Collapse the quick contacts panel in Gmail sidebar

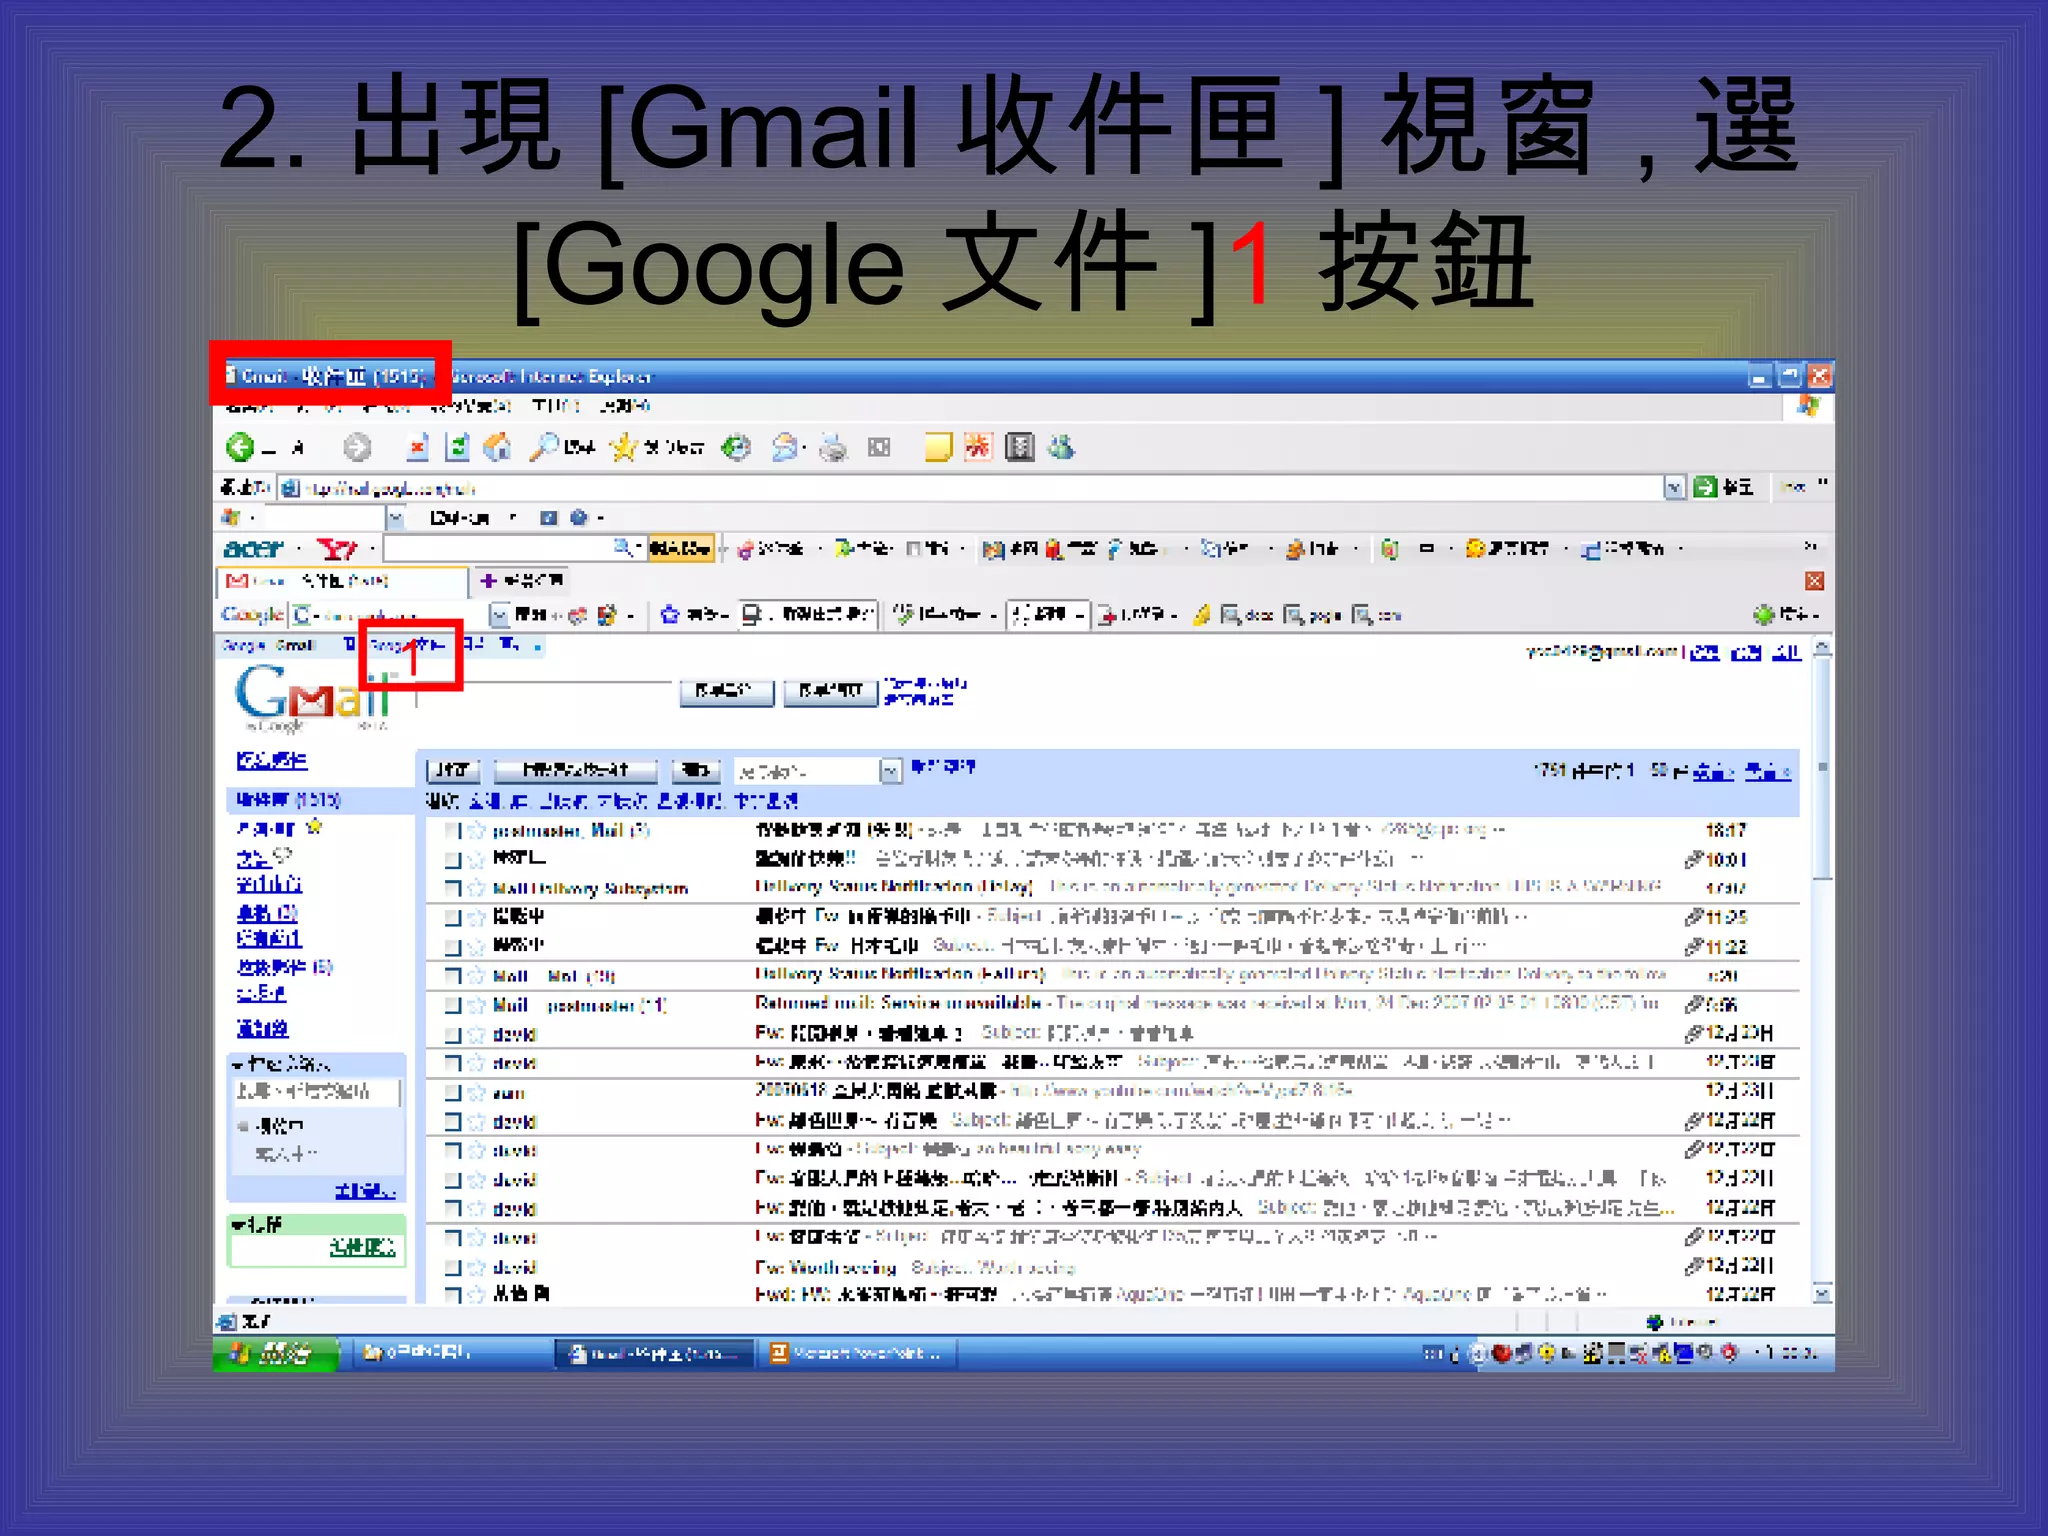238,1064
